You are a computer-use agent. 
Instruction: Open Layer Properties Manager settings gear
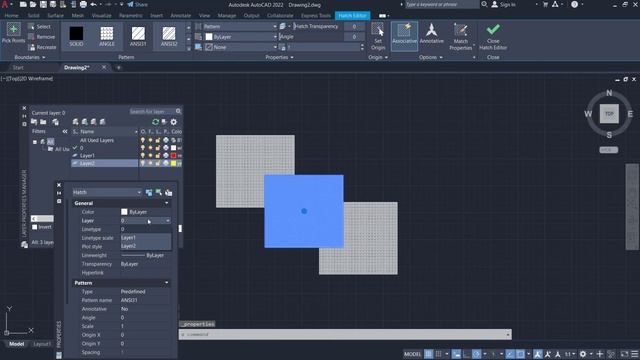pos(174,122)
